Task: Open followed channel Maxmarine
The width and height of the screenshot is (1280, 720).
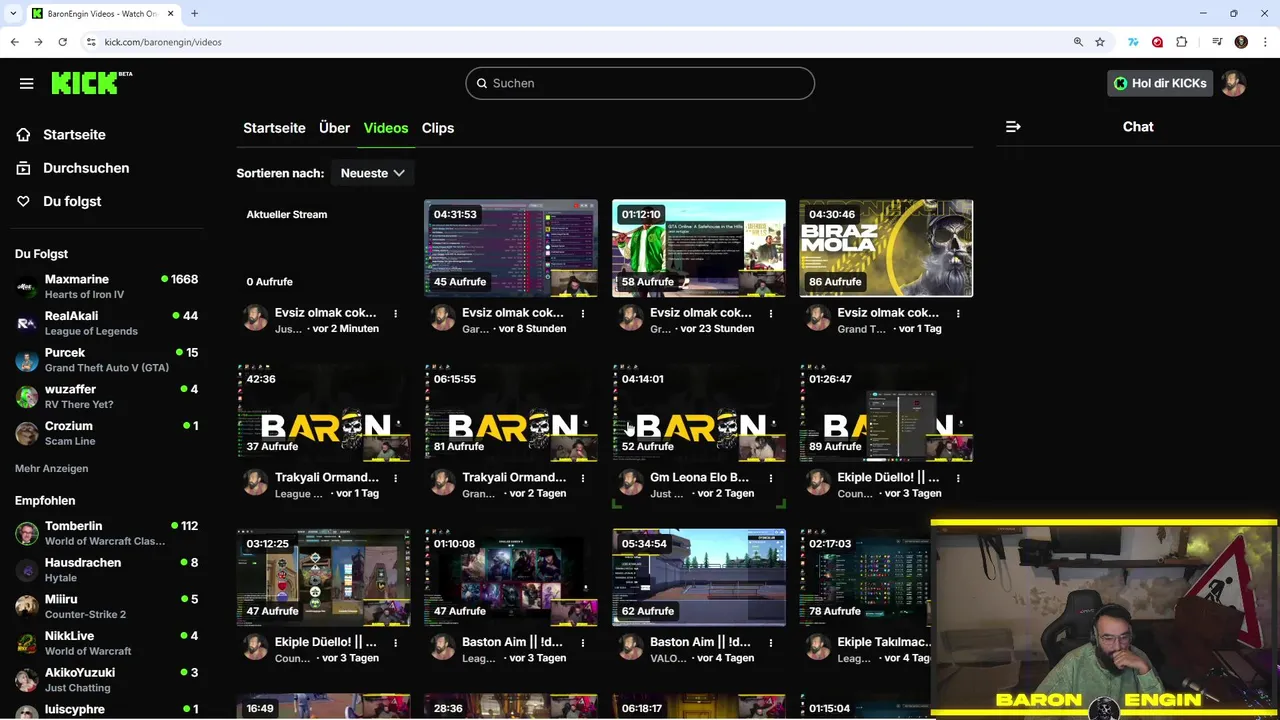Action: (105, 286)
